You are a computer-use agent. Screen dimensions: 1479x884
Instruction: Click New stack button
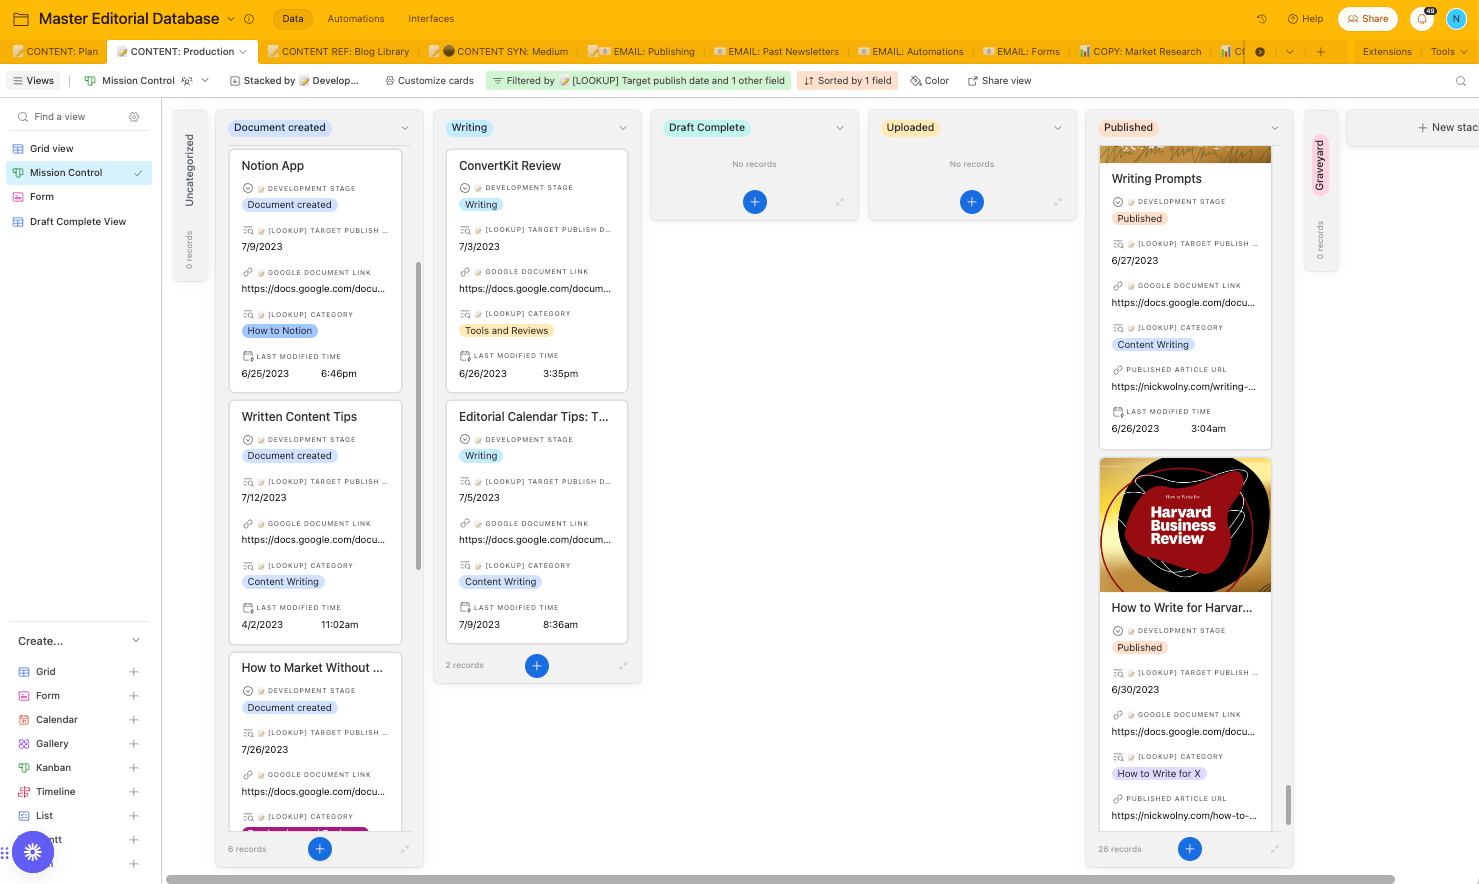1446,128
